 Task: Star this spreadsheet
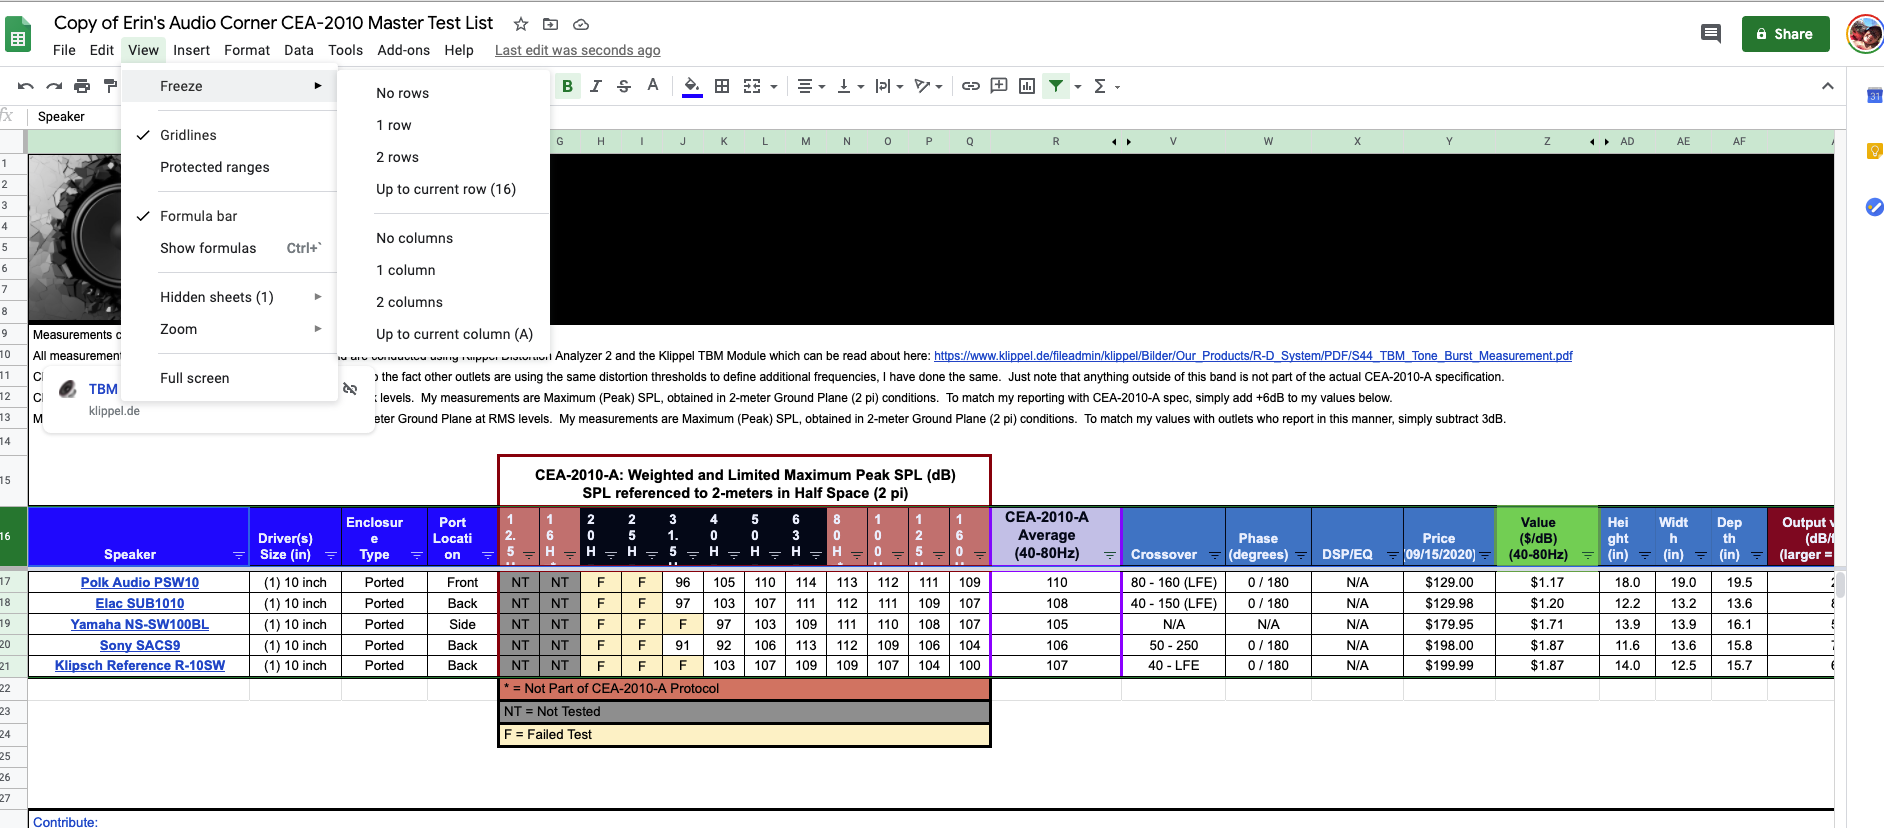pos(521,24)
